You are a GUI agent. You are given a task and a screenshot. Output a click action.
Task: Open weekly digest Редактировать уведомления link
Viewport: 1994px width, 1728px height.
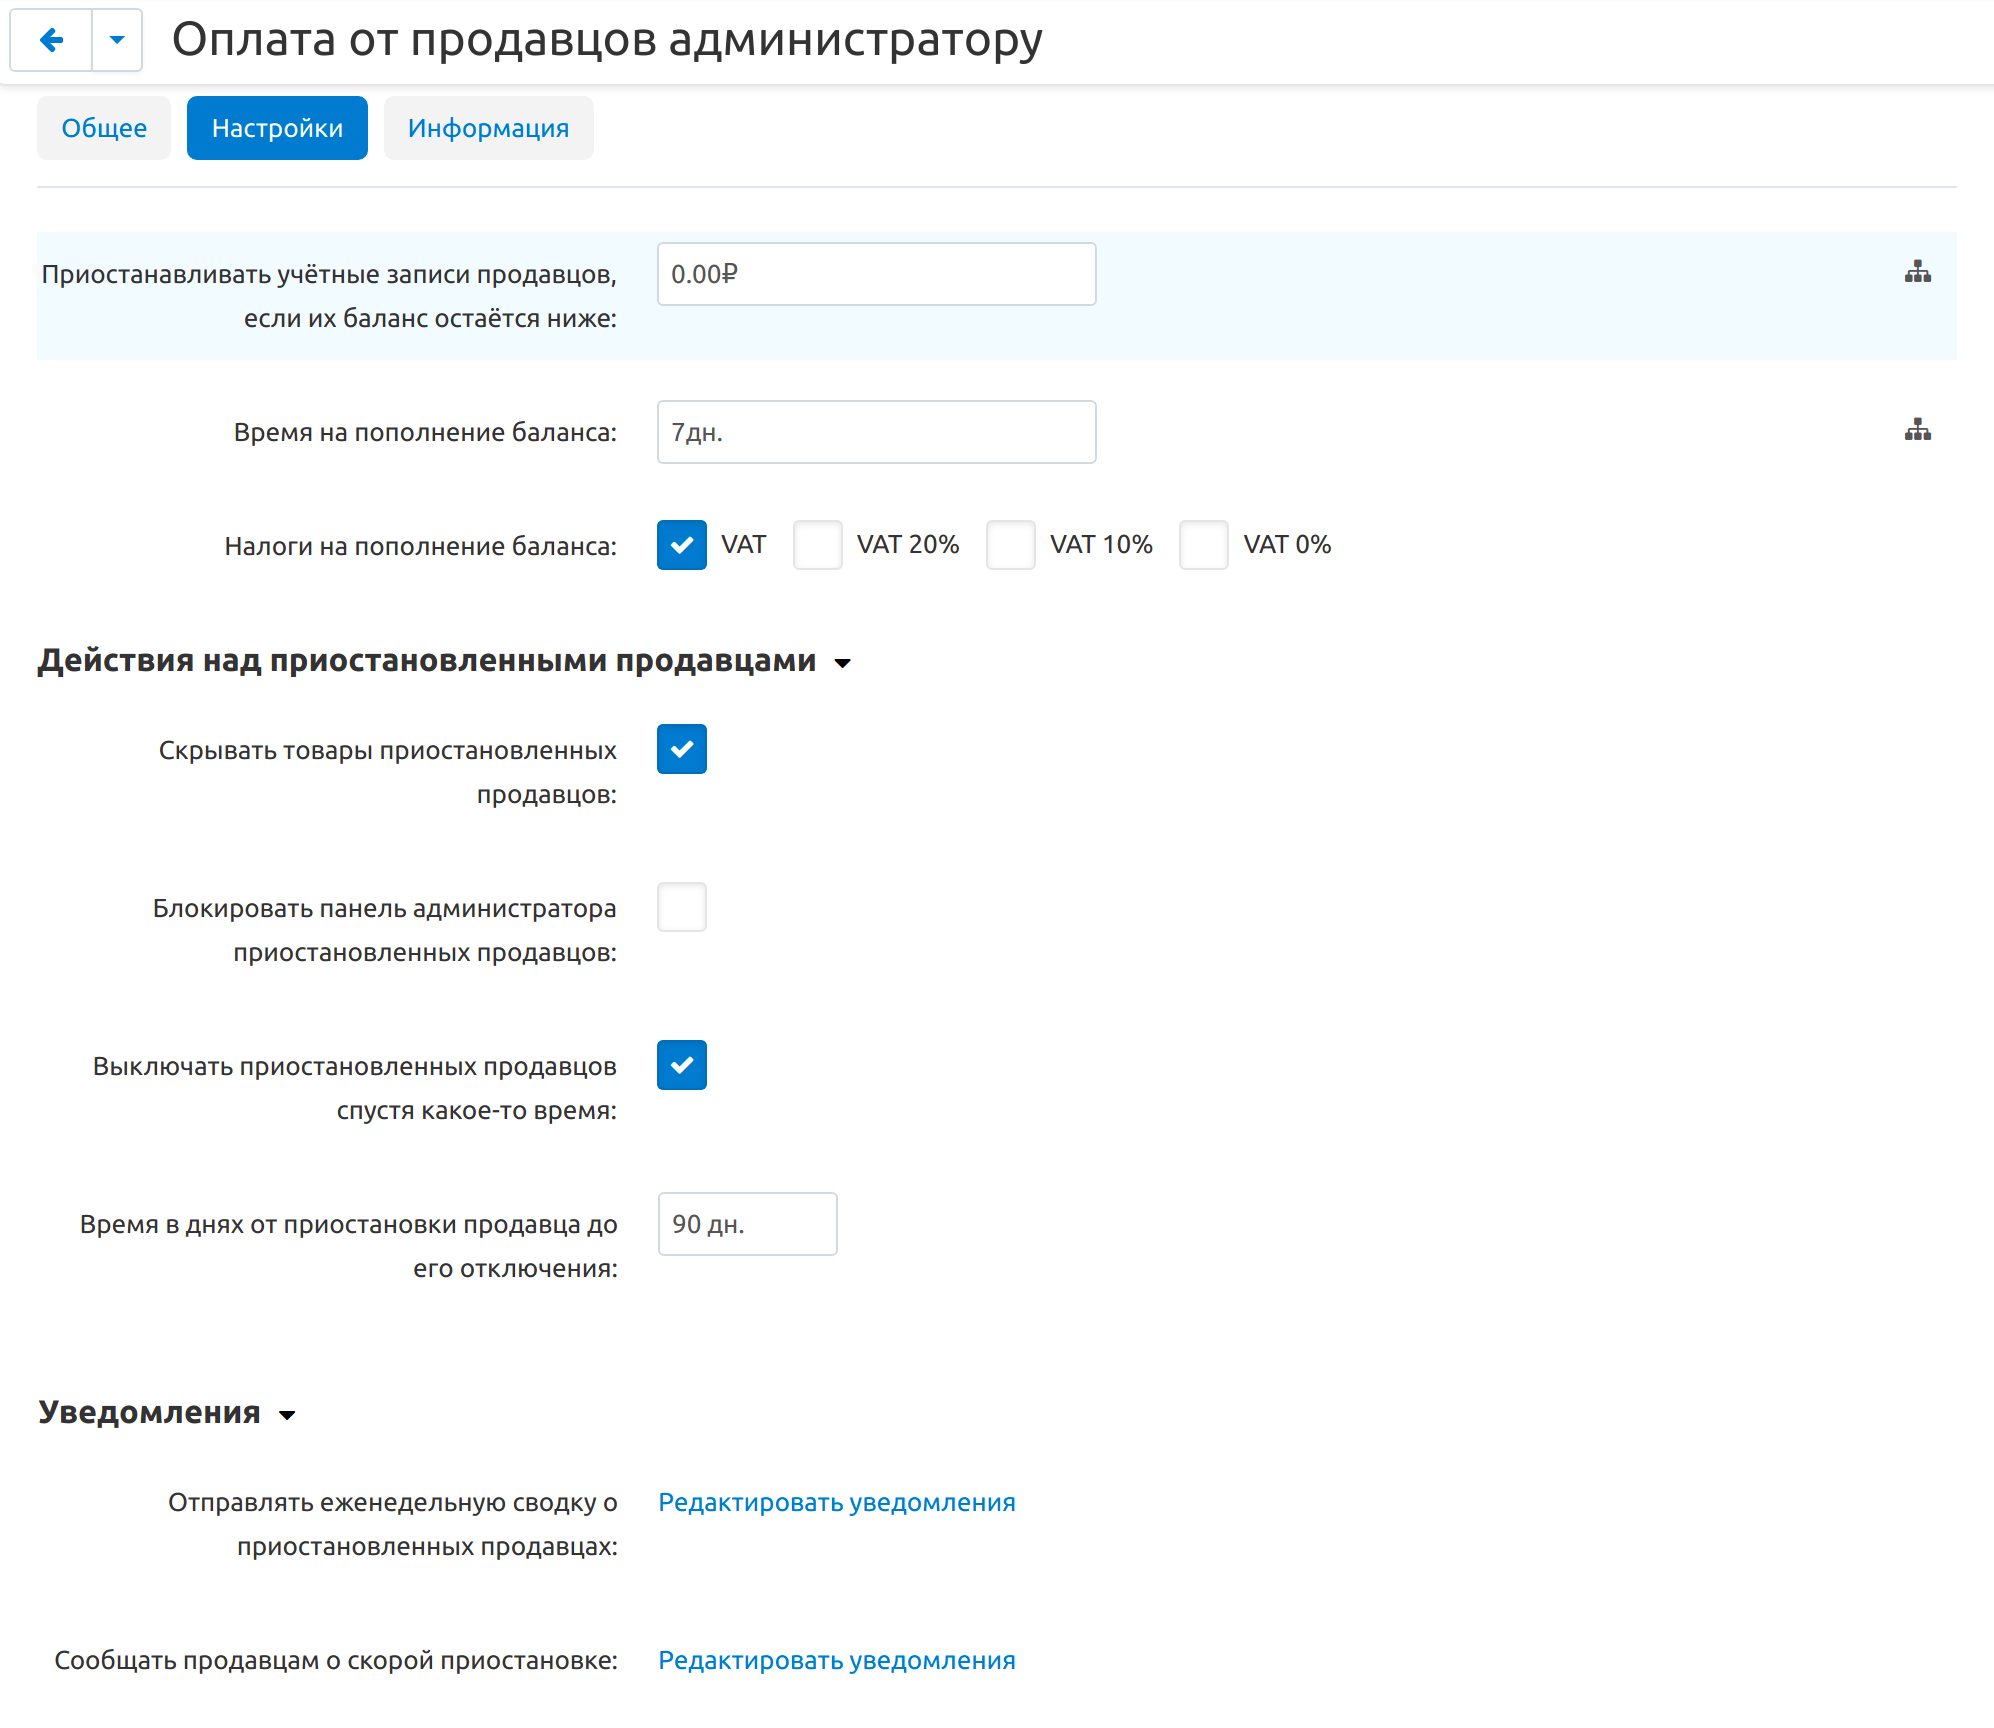pos(836,1502)
